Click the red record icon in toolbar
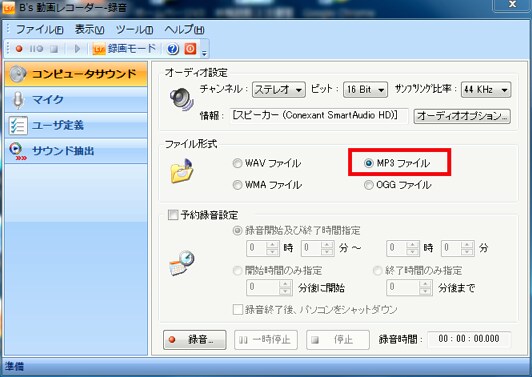The height and width of the screenshot is (377, 532). pyautogui.click(x=19, y=49)
